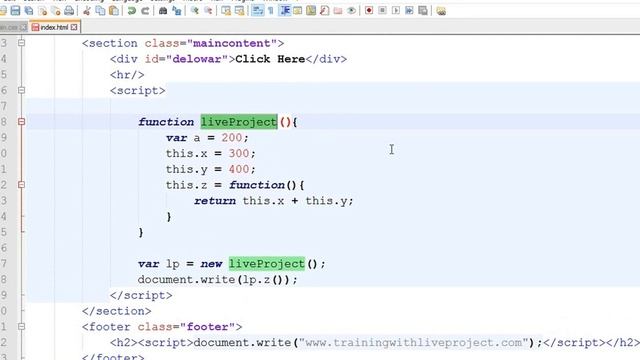Image resolution: width=640 pixels, height=360 pixels.
Task: Toggle the Function List icon
Action: click(x=324, y=11)
